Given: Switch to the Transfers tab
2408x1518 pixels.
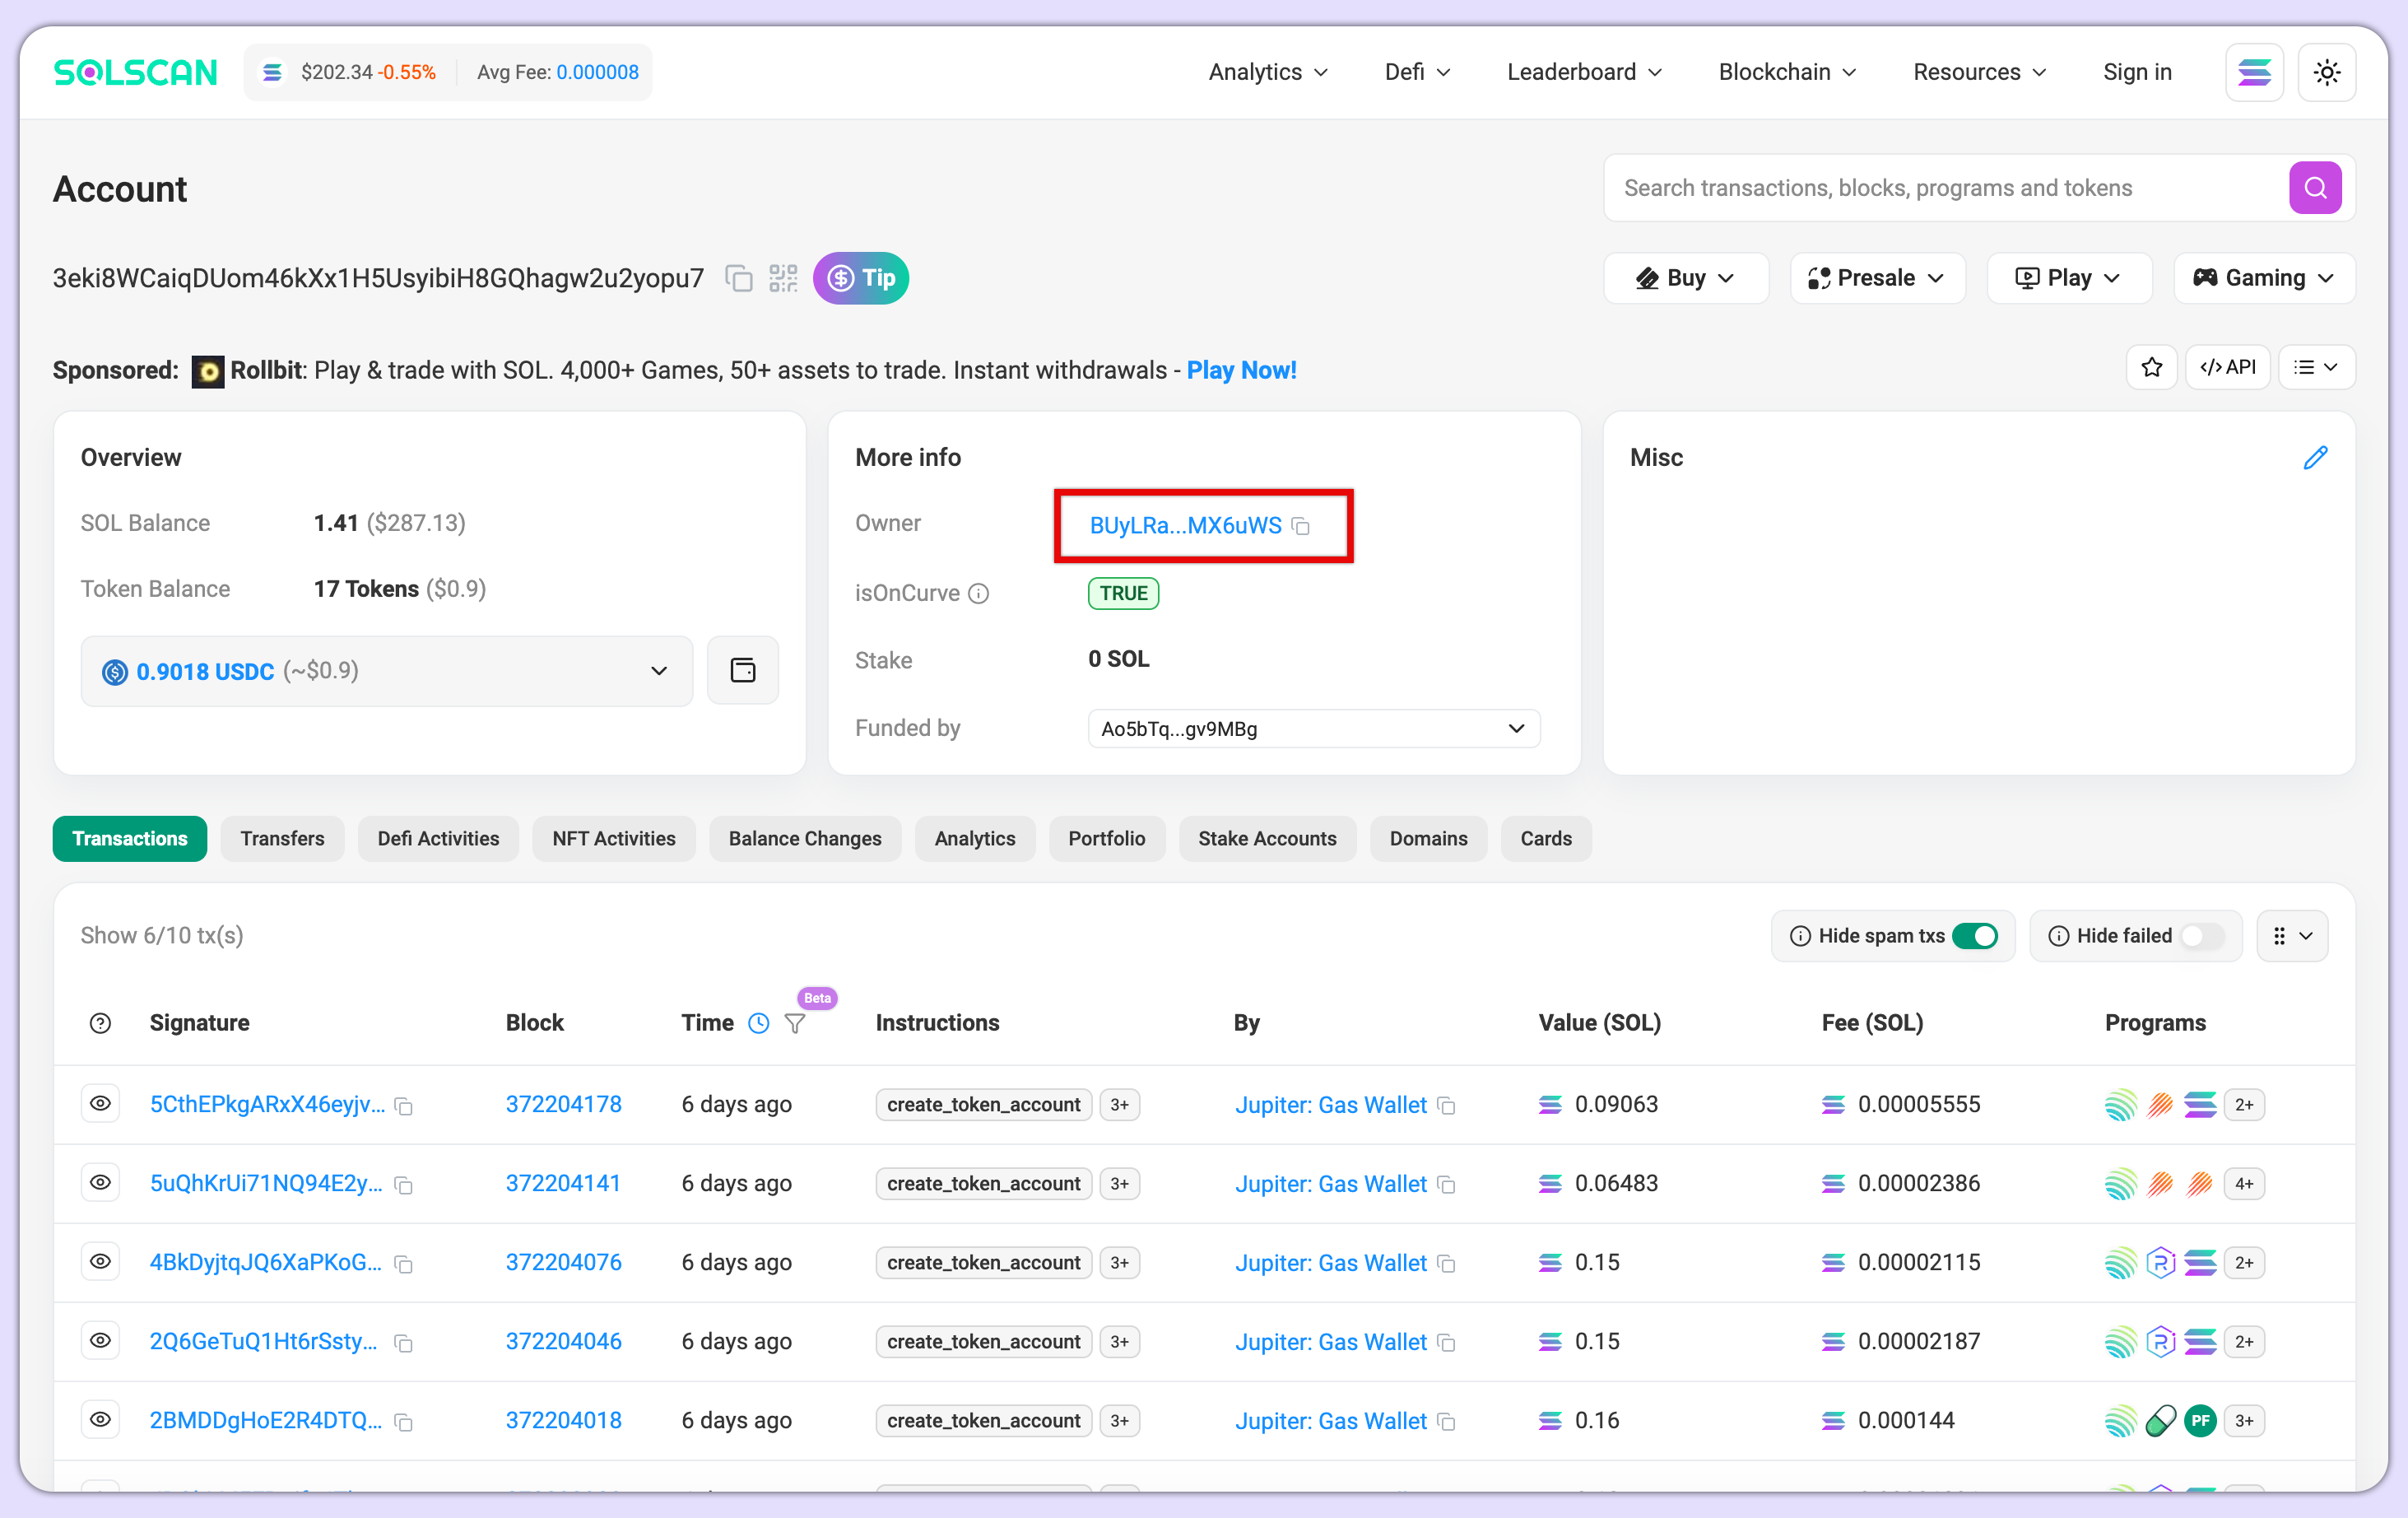Looking at the screenshot, I should [x=282, y=838].
